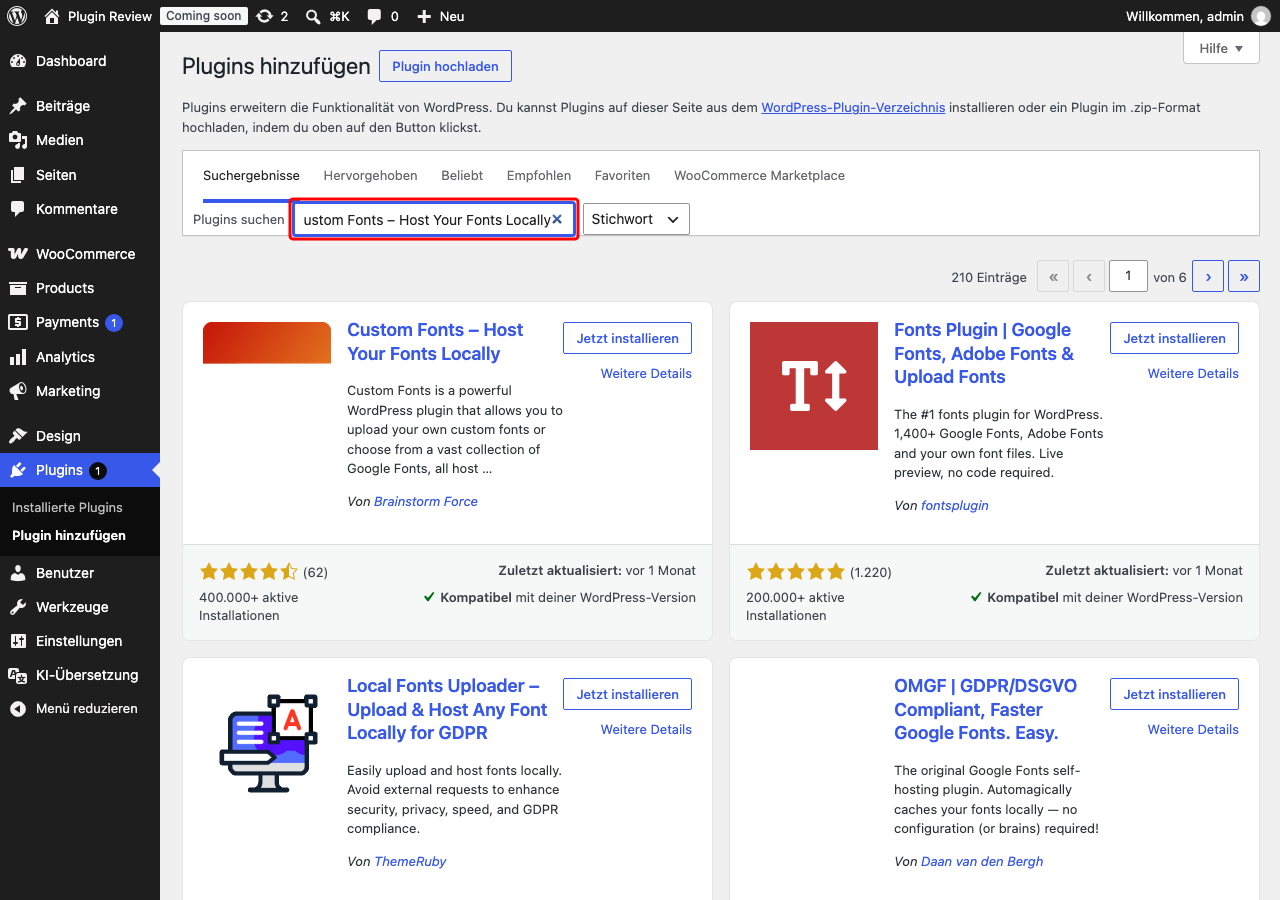Open Weitere Details for Fonts Plugin
The image size is (1280, 900).
point(1193,373)
